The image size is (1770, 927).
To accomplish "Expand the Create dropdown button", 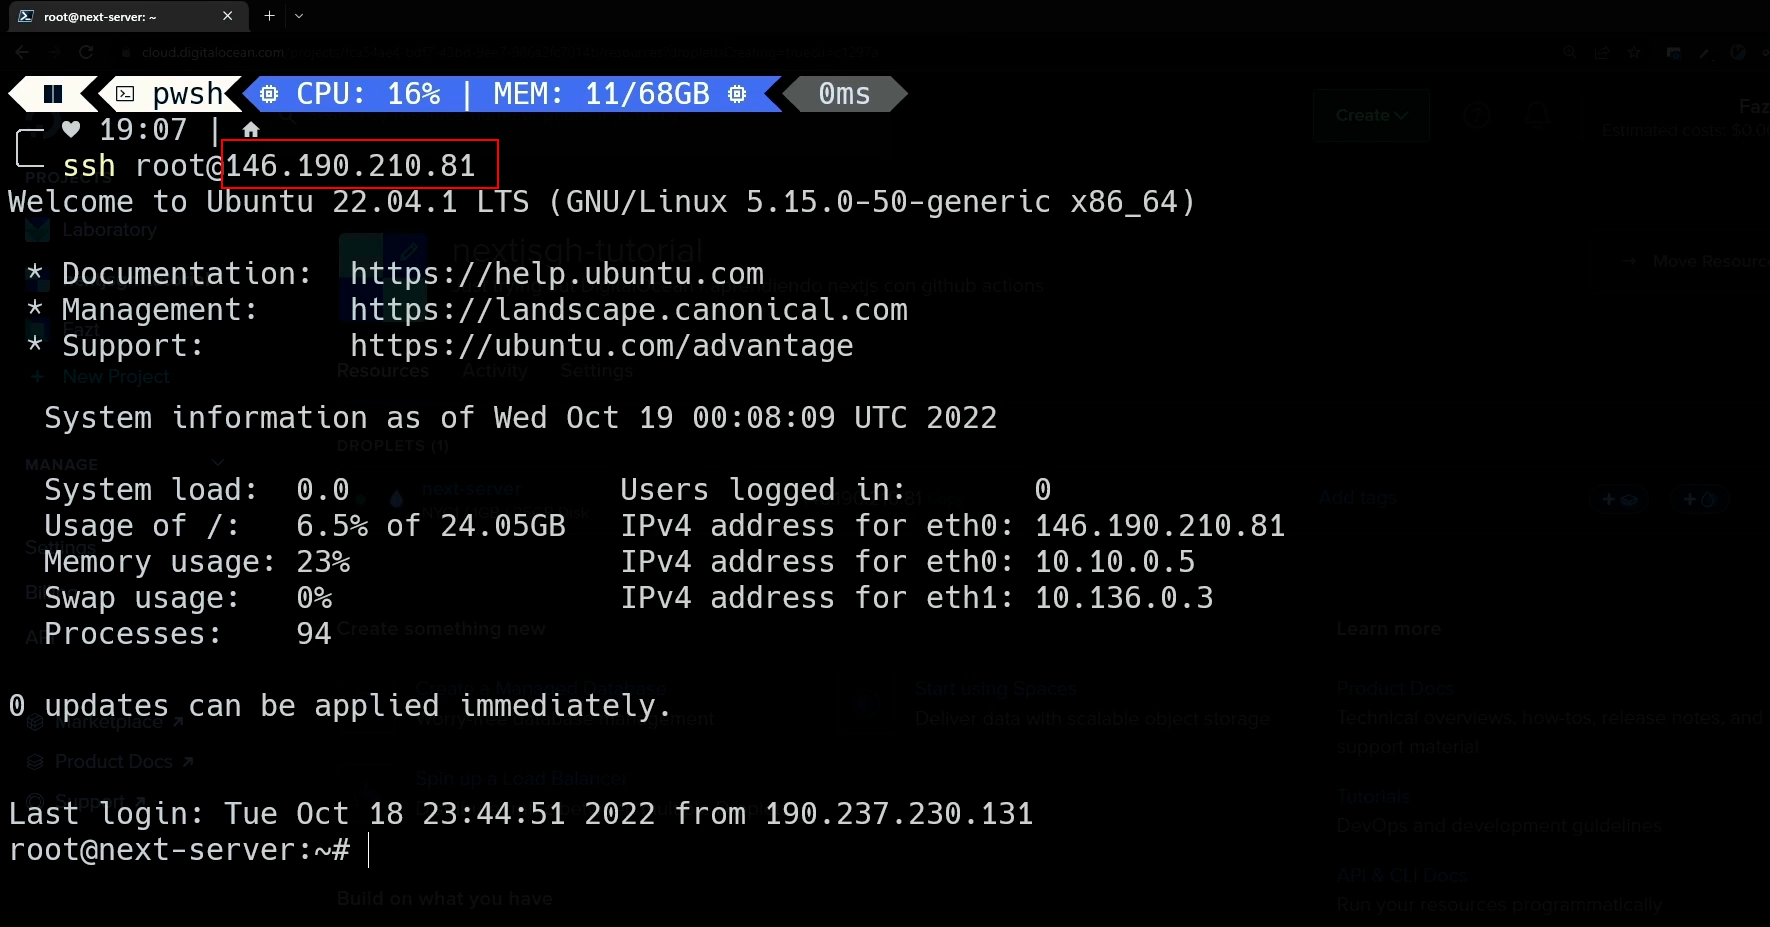I will (1371, 115).
